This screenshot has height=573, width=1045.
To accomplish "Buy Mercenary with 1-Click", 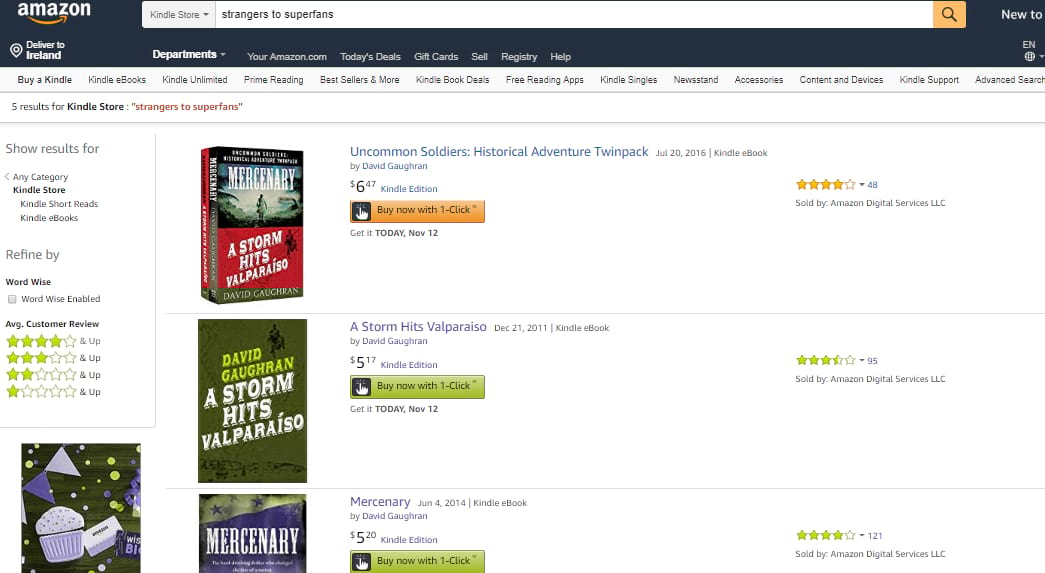I will (417, 562).
